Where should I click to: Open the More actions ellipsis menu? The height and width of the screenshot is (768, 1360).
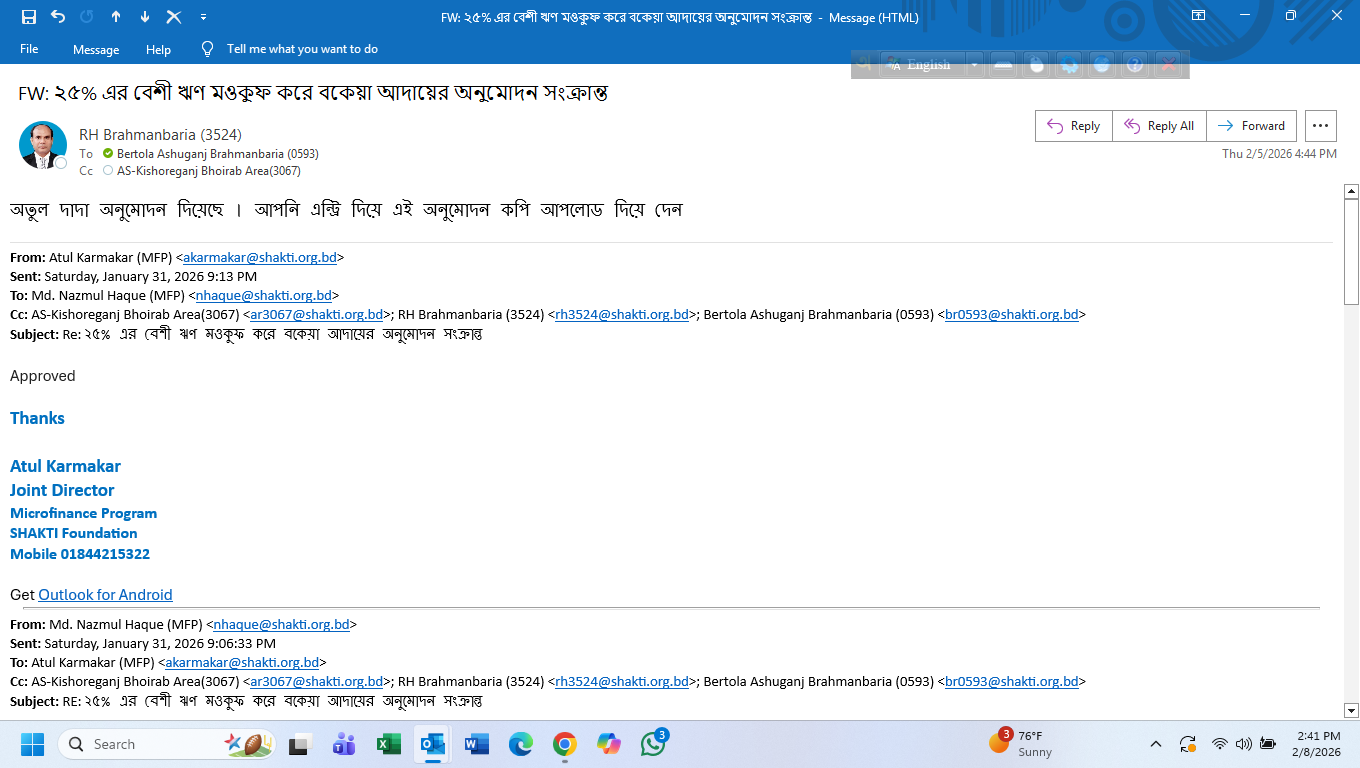(x=1320, y=126)
